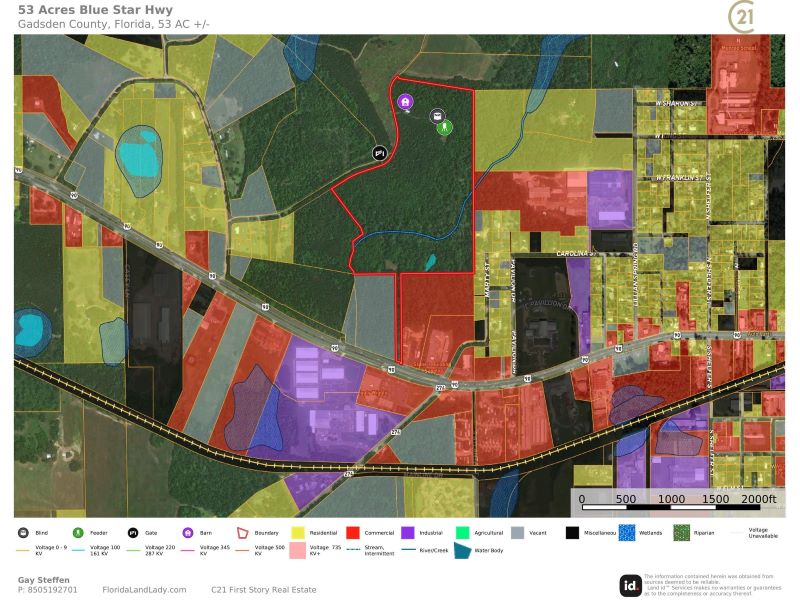Click the Land id logo
Image resolution: width=800 pixels, height=600 pixels.
pos(631,585)
